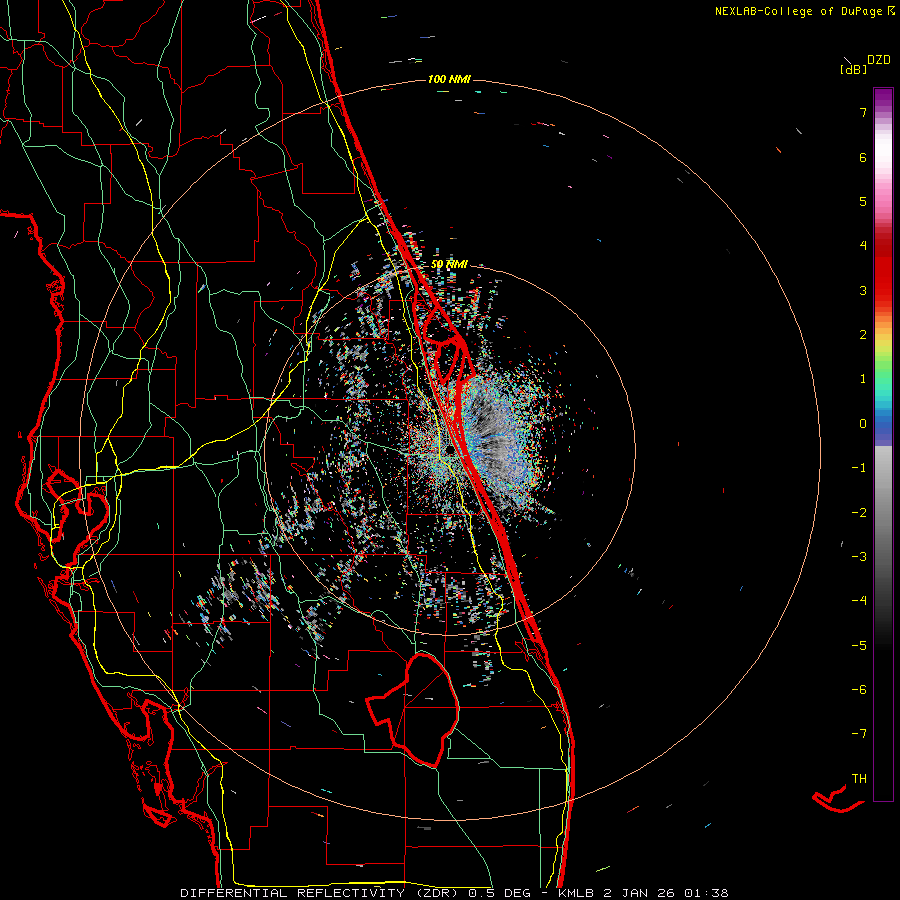Click the 'DZD' legend title
The image size is (900, 900).
click(x=879, y=60)
